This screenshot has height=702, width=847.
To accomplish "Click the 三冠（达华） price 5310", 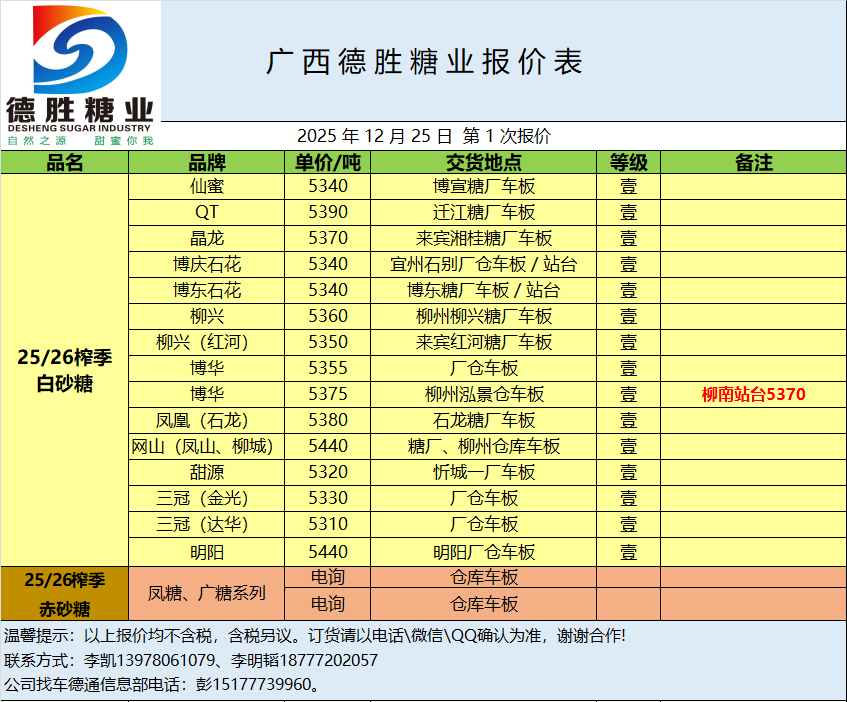I will pyautogui.click(x=328, y=524).
